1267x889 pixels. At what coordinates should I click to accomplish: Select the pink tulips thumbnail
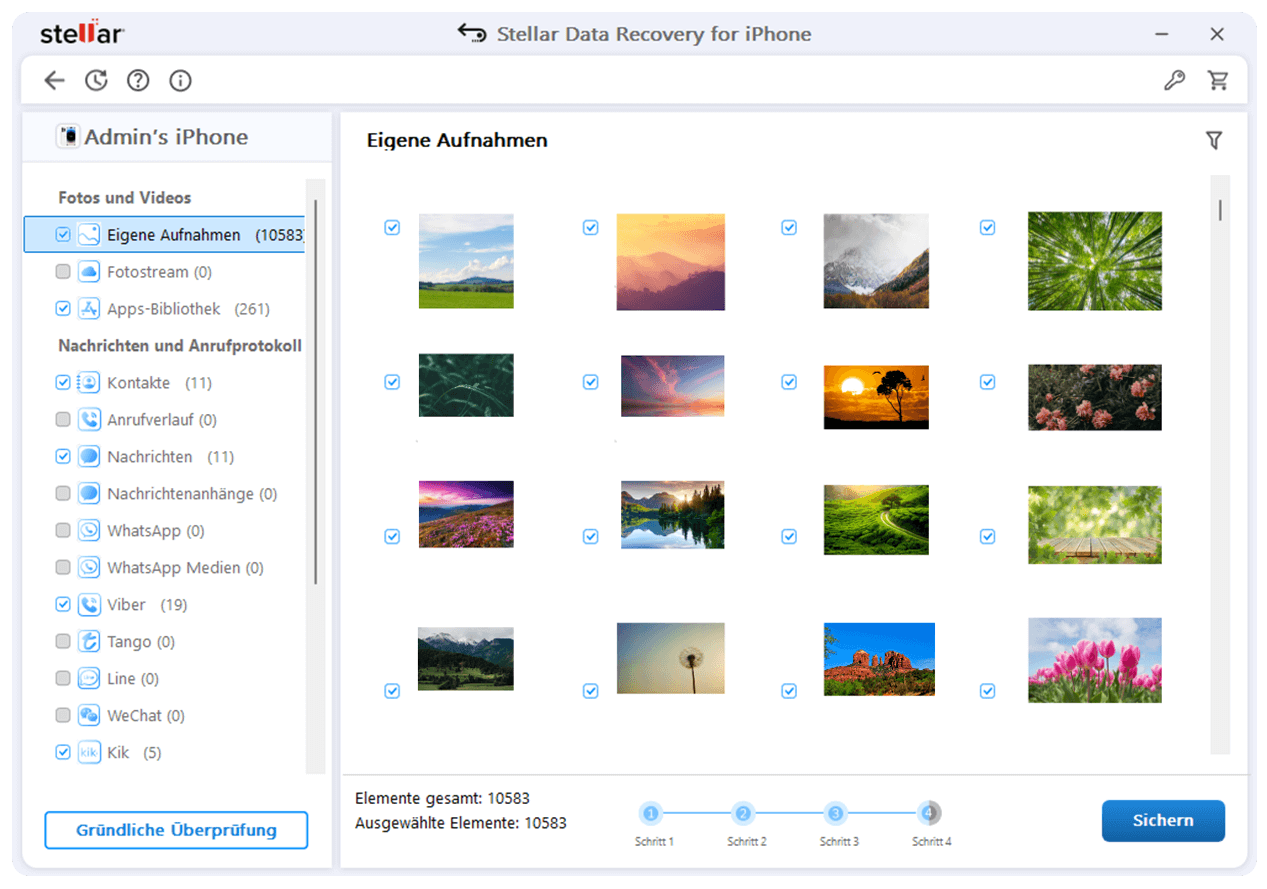pos(1094,660)
